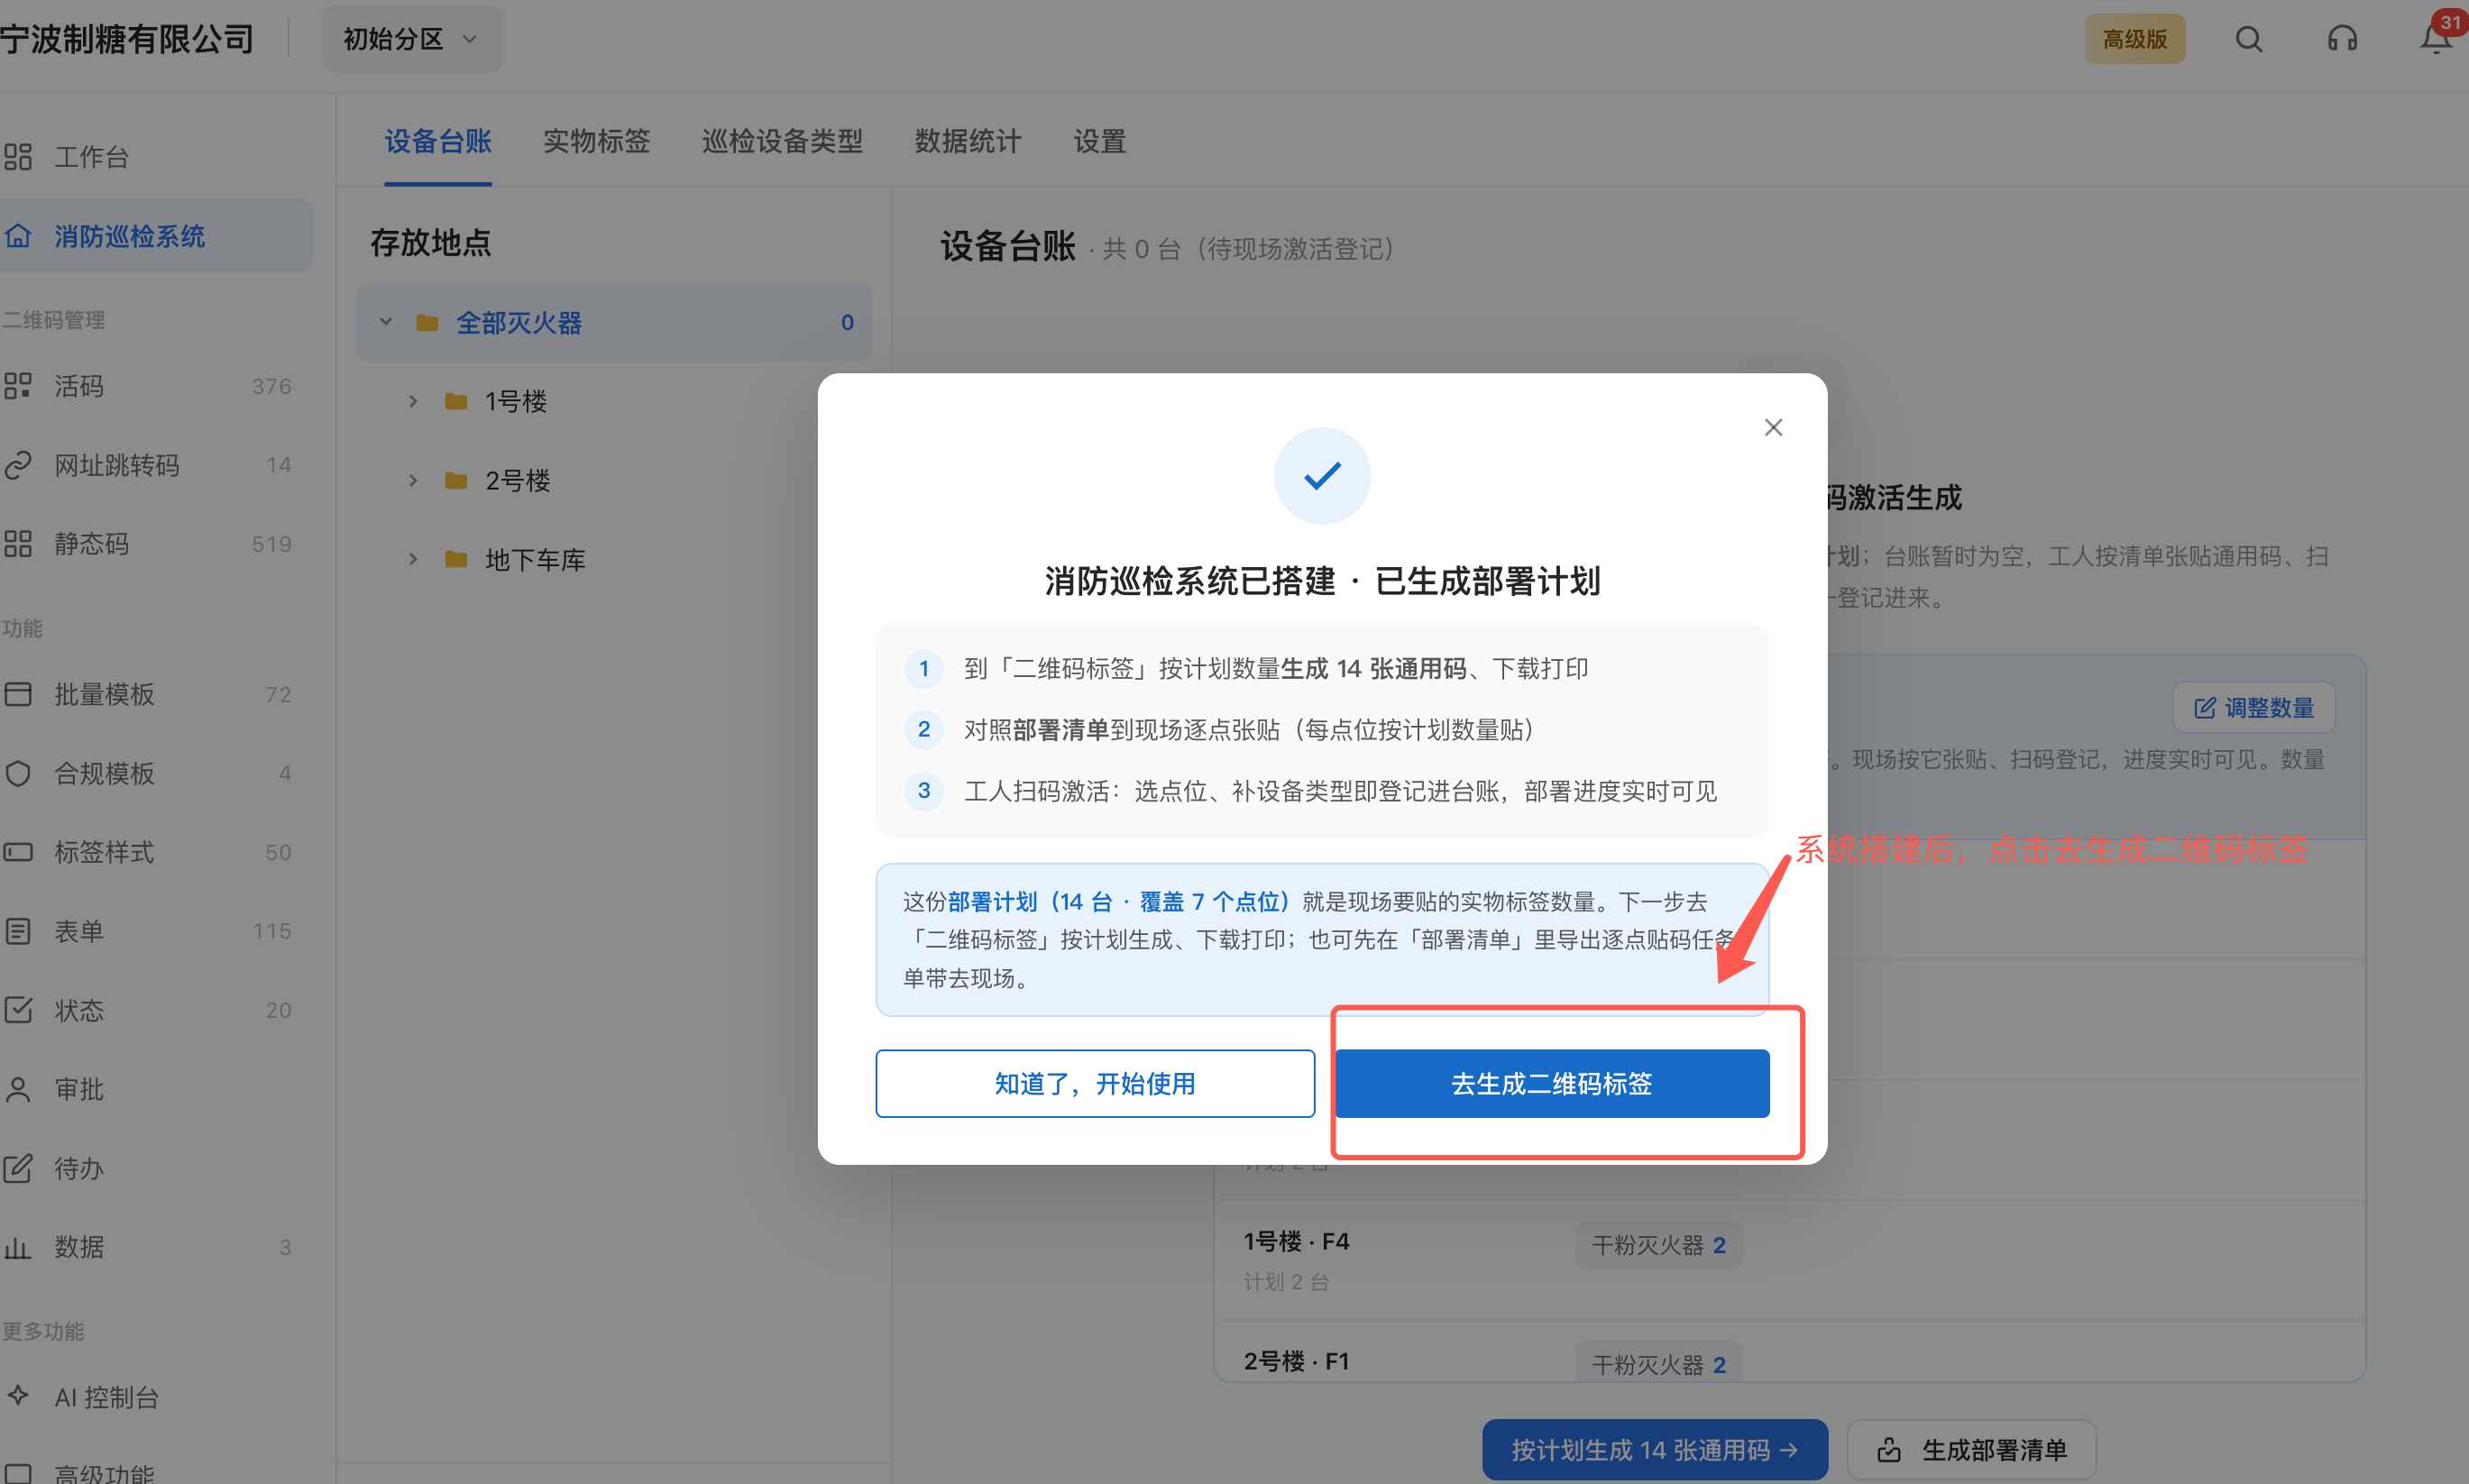Open support via the headset icon
This screenshot has height=1484, width=2469.
2342,39
